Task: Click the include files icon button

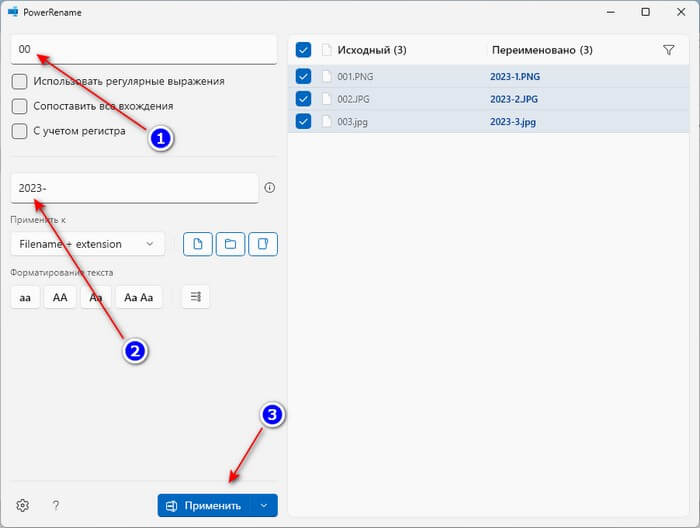Action: tap(198, 244)
